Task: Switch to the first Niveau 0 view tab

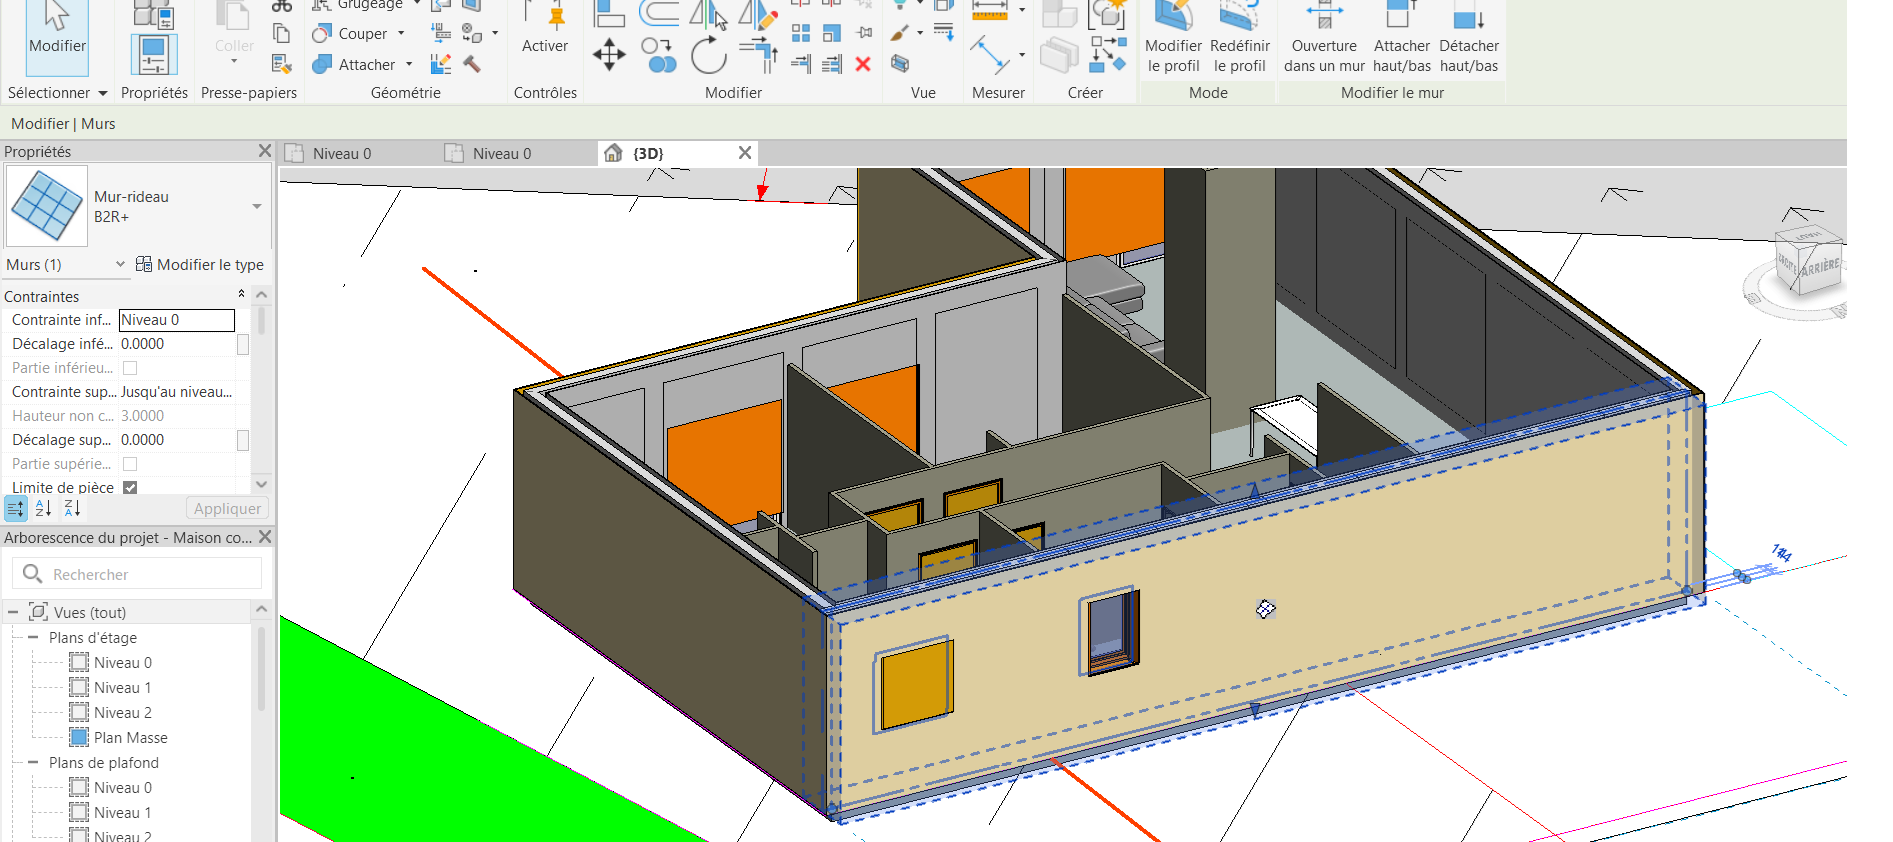Action: (342, 153)
